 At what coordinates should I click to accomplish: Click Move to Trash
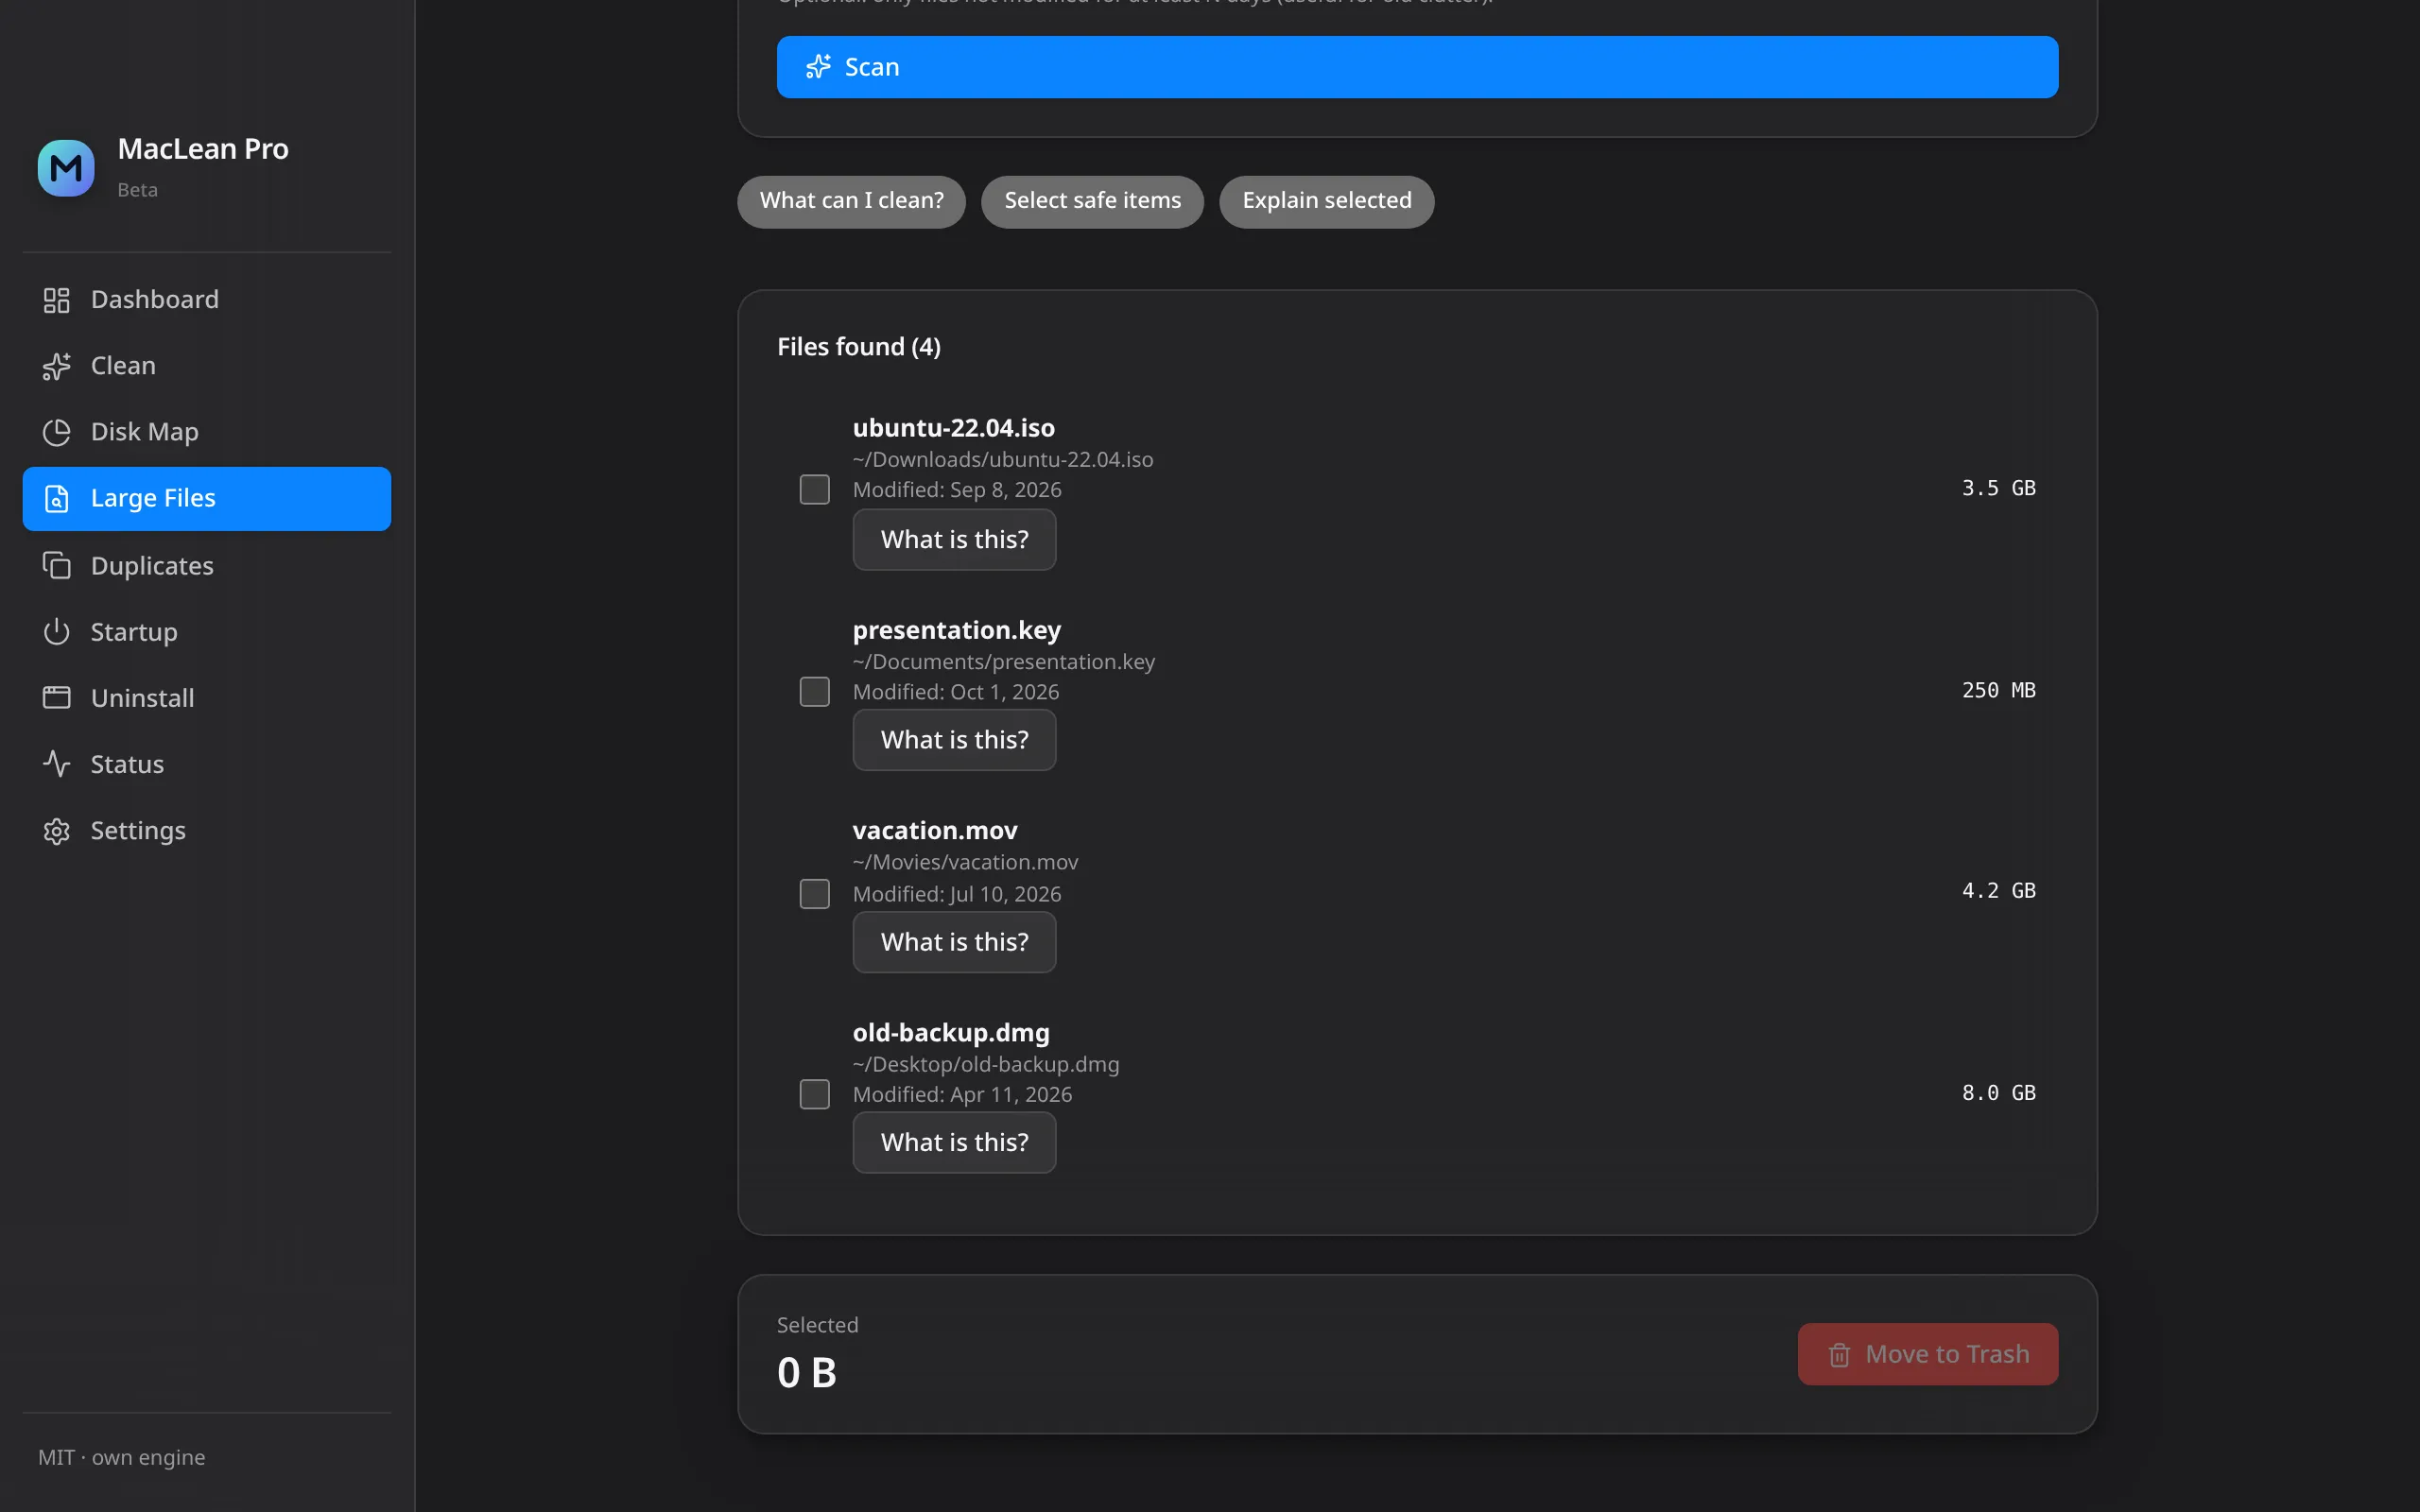coord(1928,1355)
